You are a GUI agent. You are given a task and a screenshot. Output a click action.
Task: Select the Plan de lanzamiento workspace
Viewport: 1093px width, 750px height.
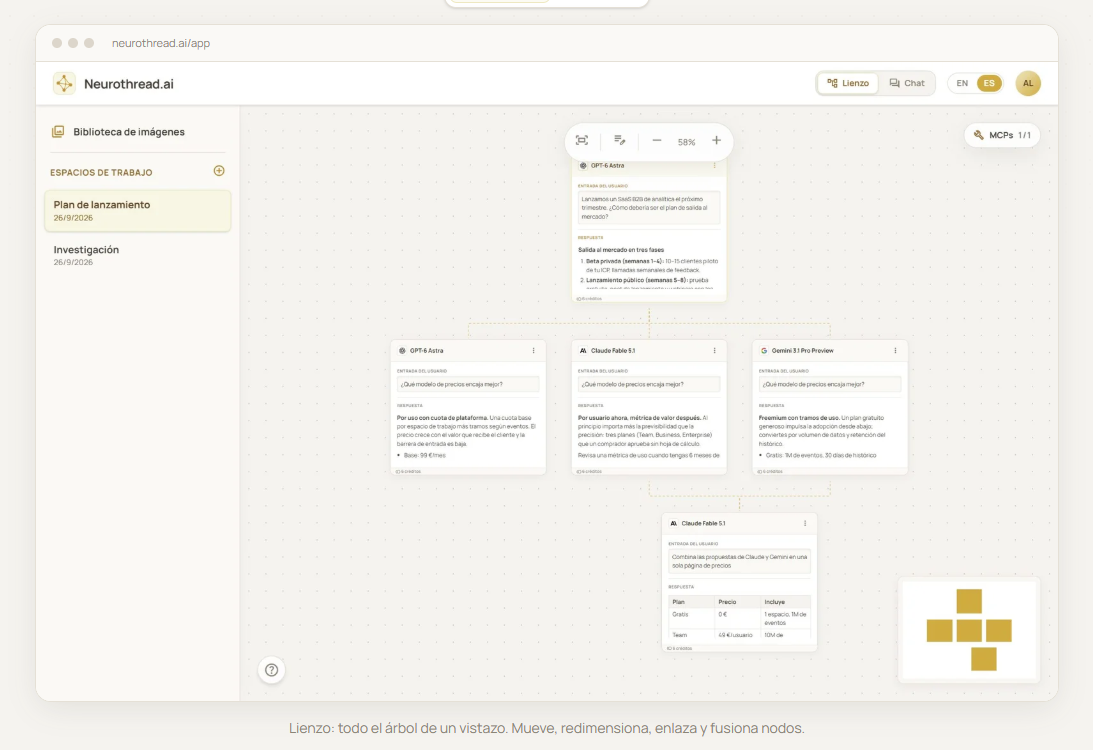(137, 211)
